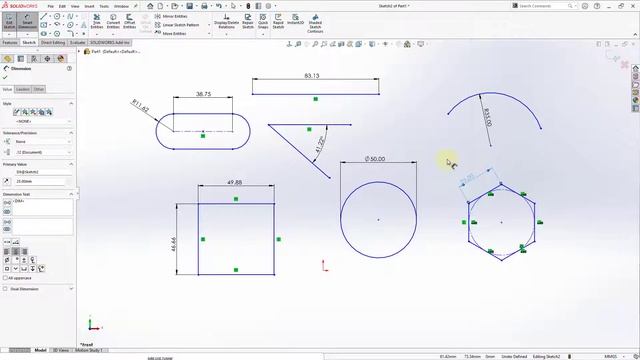This screenshot has width=640, height=360.
Task: Toggle the All uppercase checkbox
Action: [5, 278]
